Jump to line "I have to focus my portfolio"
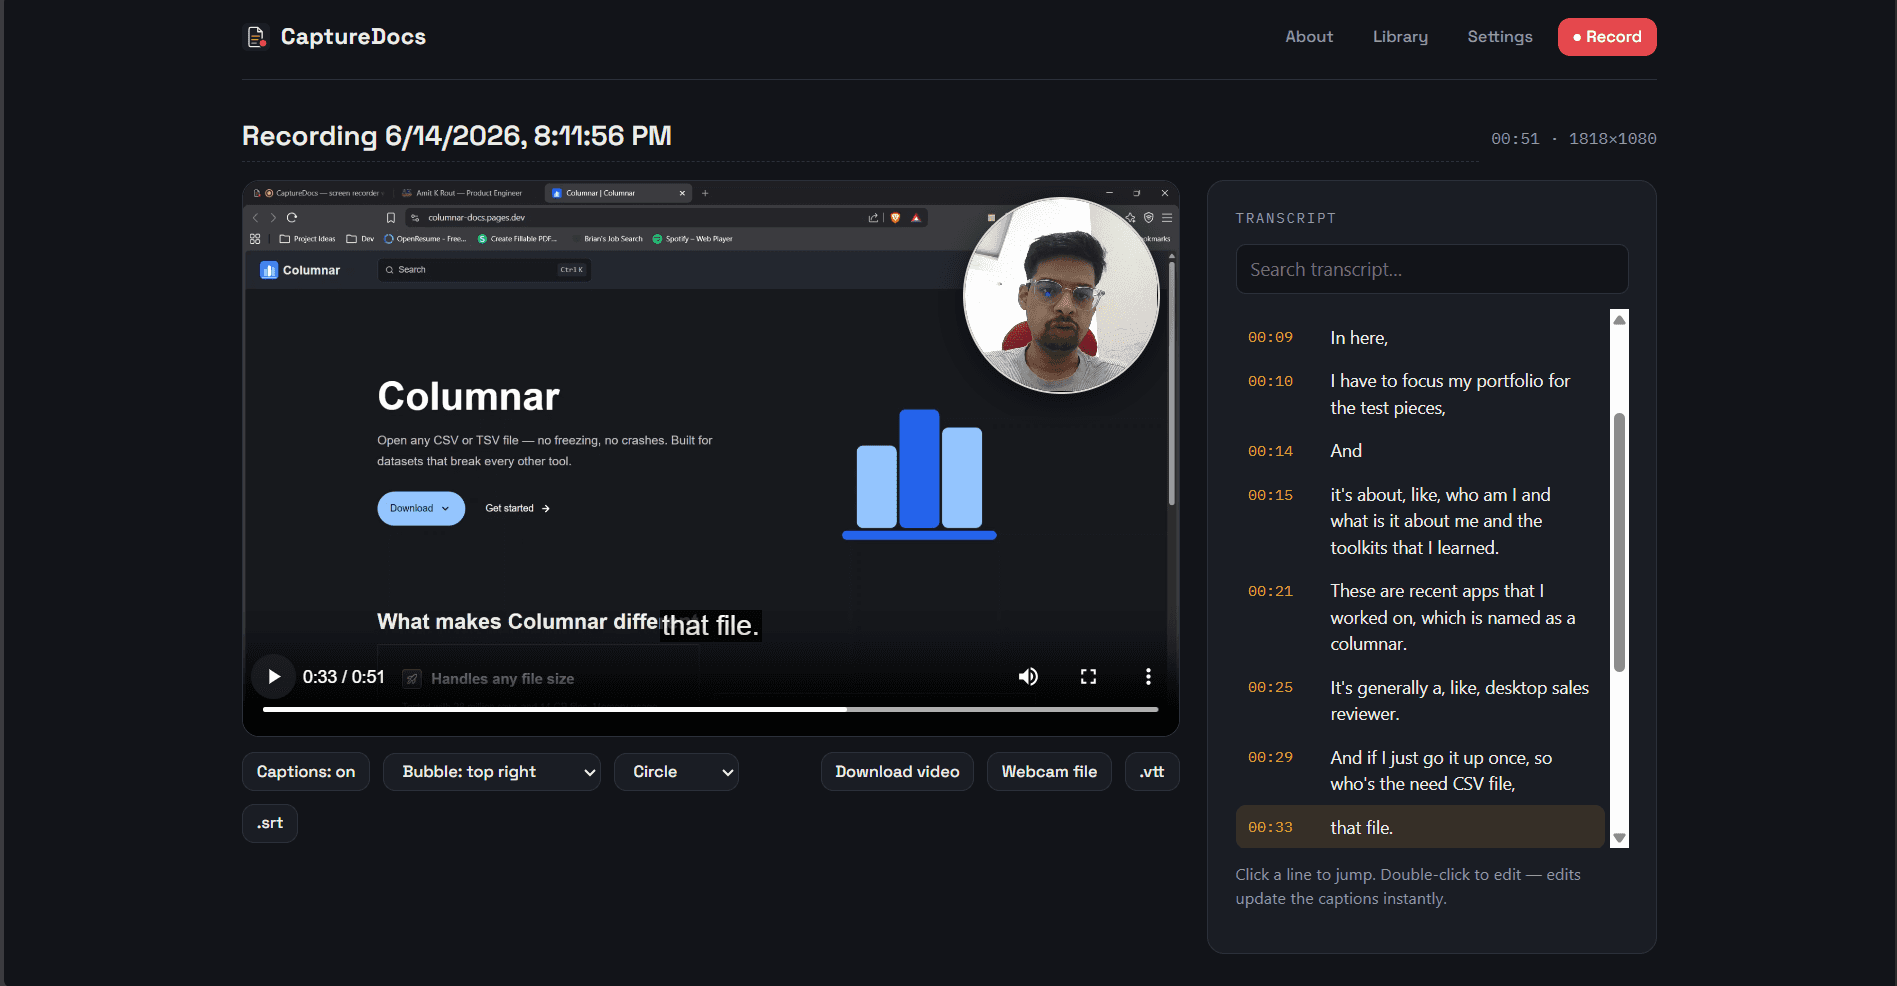Image resolution: width=1897 pixels, height=986 pixels. [1420, 394]
